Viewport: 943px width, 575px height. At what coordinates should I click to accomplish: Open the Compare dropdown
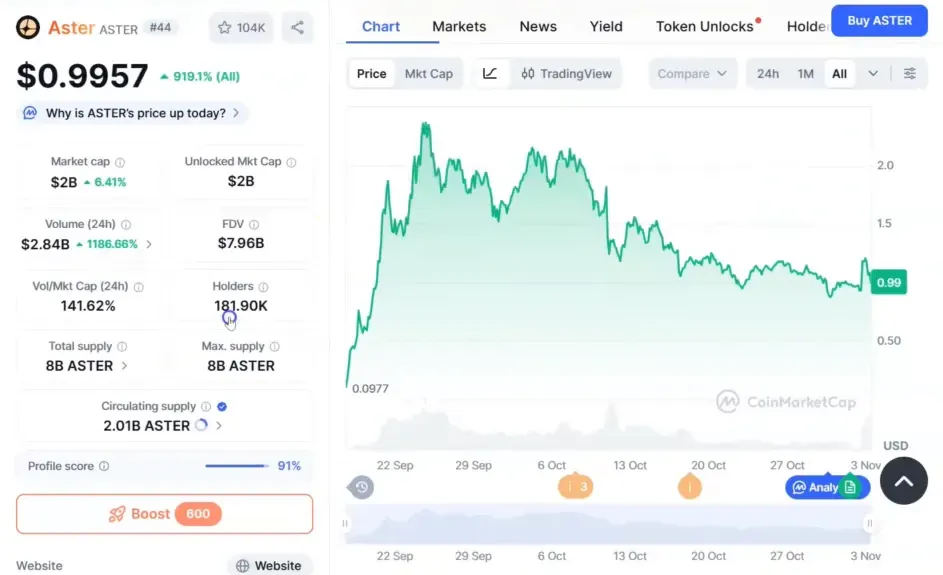click(692, 74)
